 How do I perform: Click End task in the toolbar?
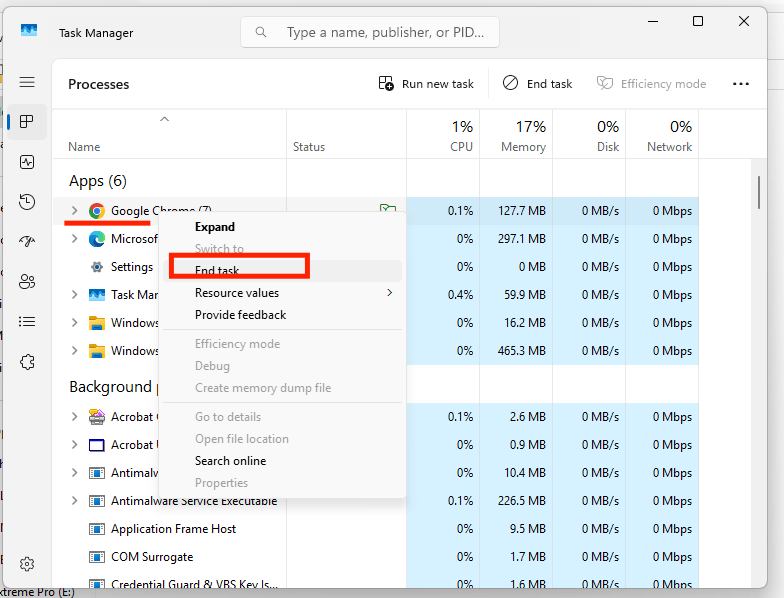click(x=538, y=84)
